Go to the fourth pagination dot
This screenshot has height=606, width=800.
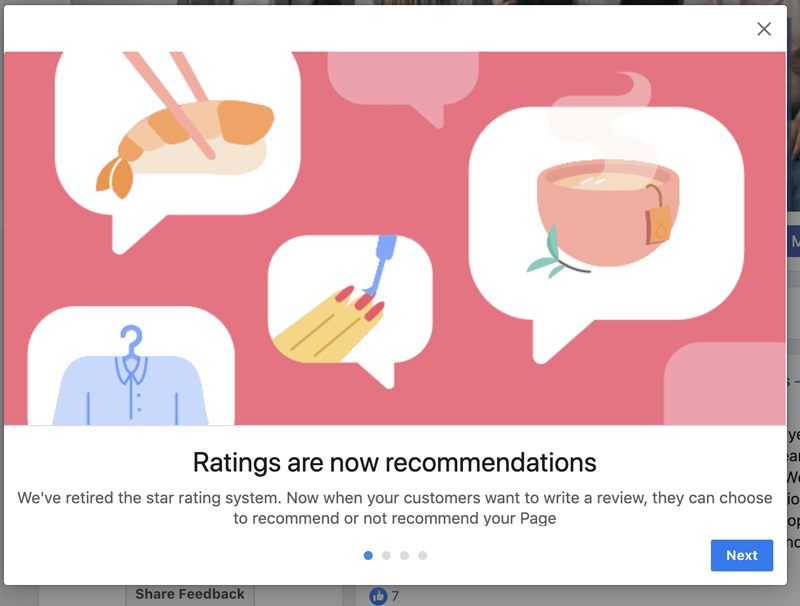[x=422, y=555]
